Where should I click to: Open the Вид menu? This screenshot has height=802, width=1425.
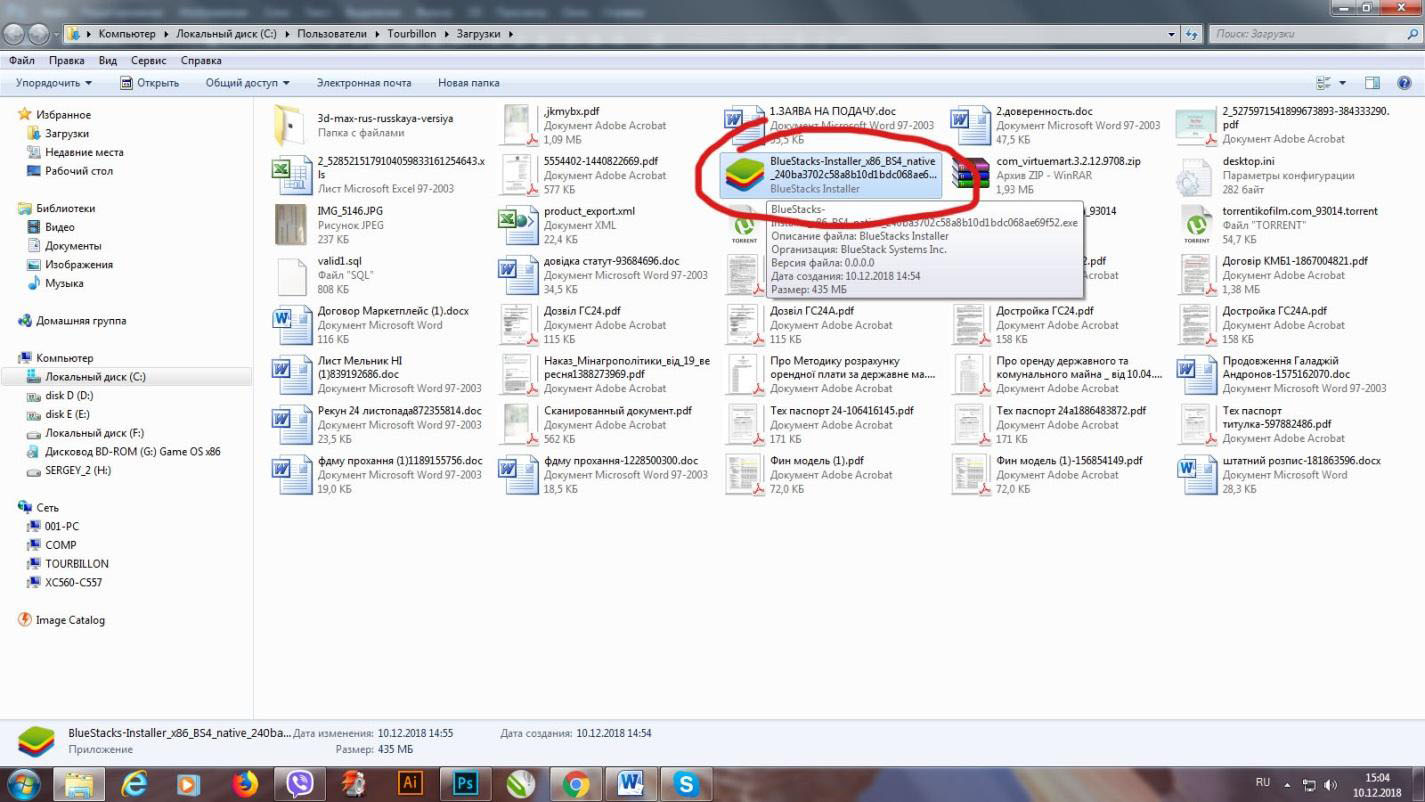point(108,61)
